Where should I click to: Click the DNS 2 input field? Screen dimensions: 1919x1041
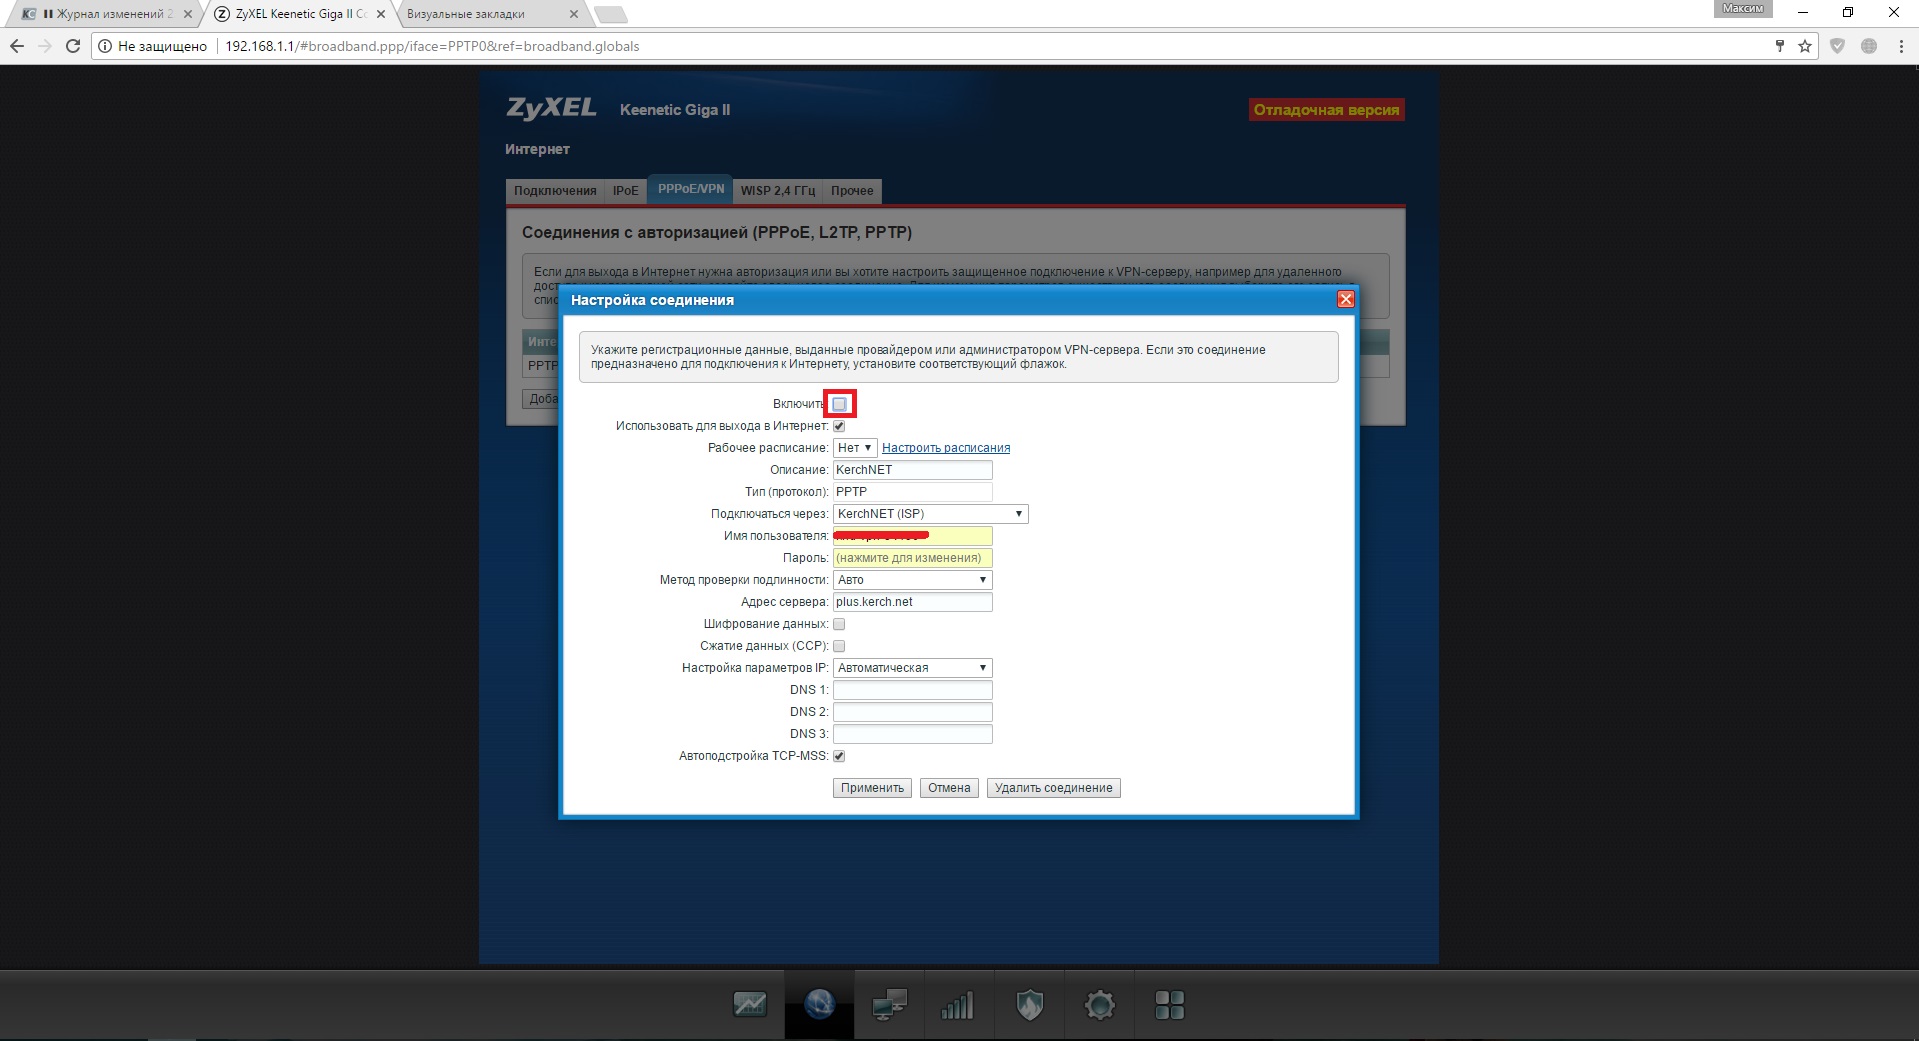coord(912,712)
